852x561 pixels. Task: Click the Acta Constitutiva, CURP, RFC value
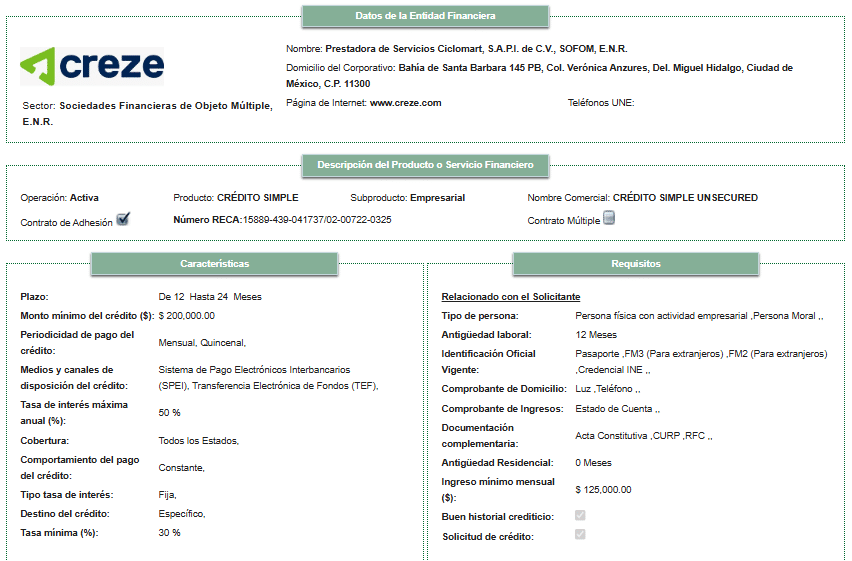point(644,436)
